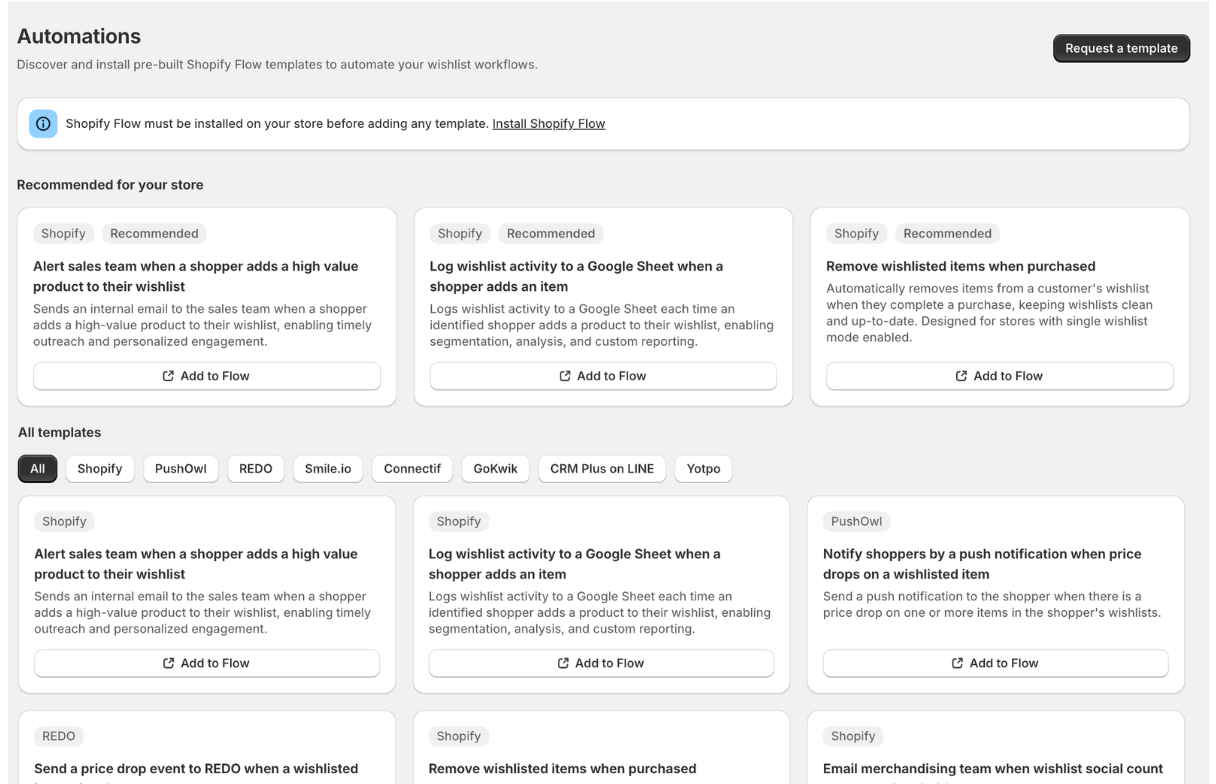
Task: Click the Automations page heading
Action: point(79,36)
